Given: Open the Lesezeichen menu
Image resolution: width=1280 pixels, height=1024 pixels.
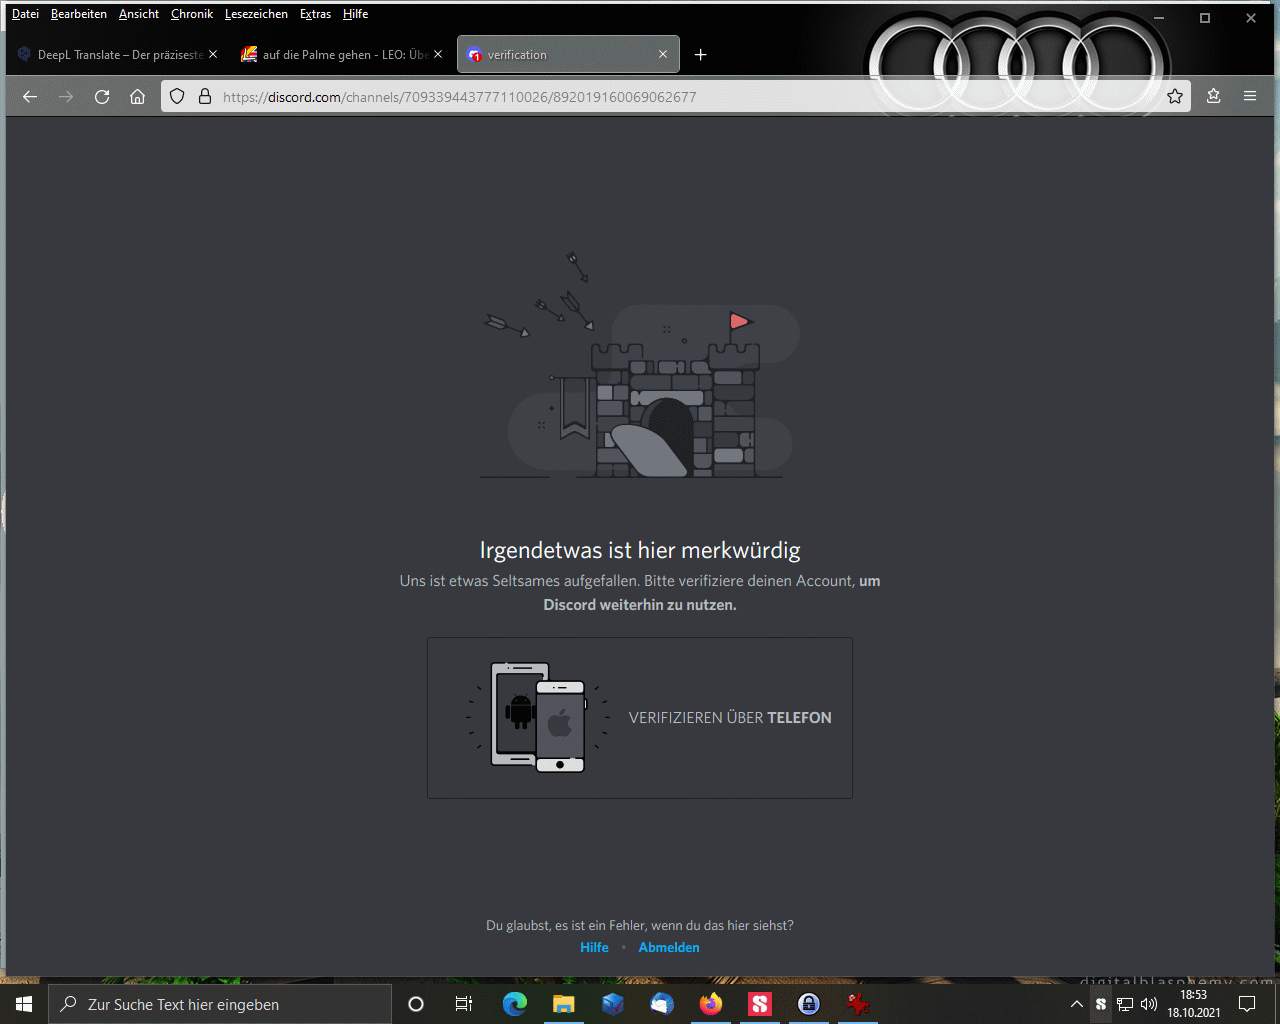Looking at the screenshot, I should pos(256,14).
